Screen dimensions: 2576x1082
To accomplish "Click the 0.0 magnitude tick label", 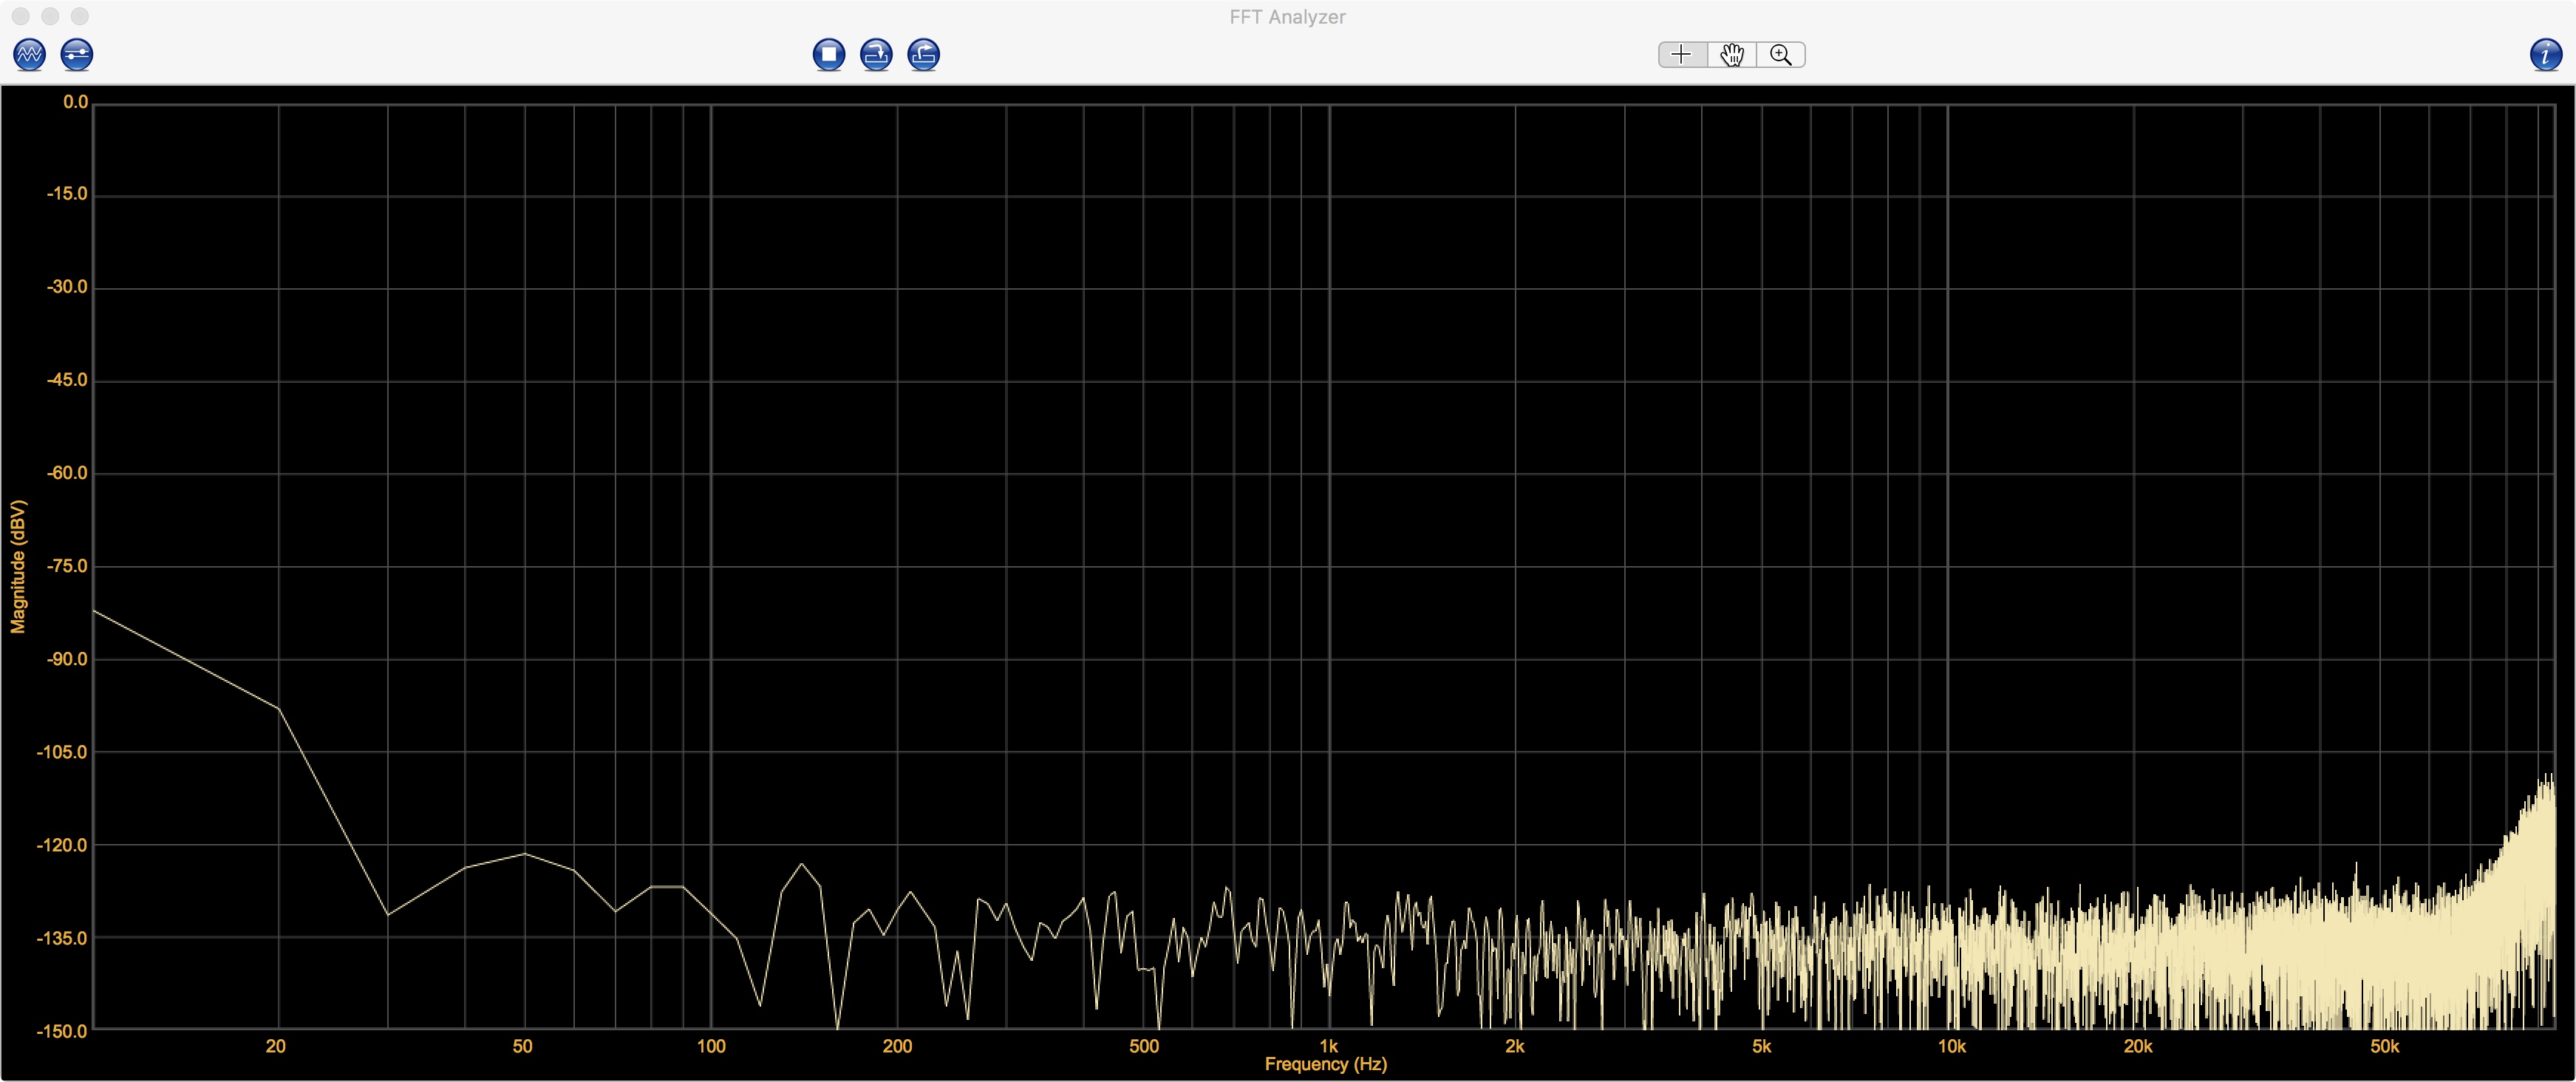I will click(x=75, y=102).
